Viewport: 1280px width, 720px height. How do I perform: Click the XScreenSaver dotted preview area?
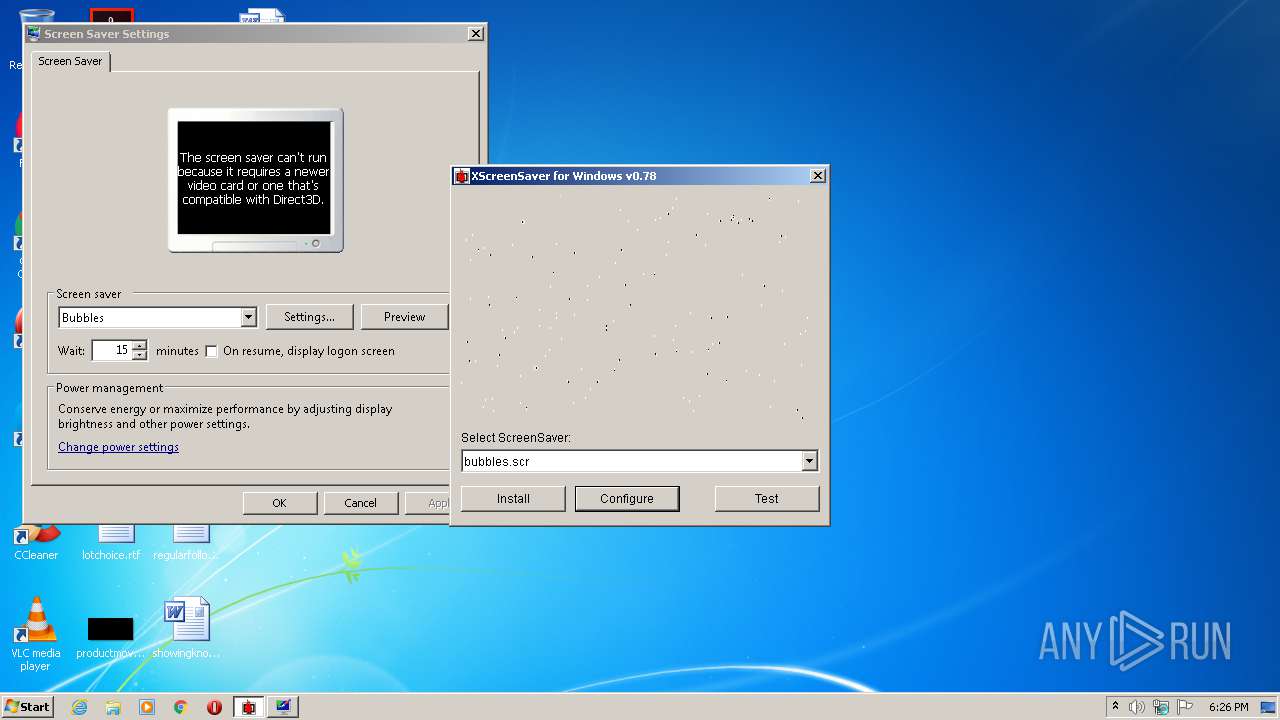(639, 306)
